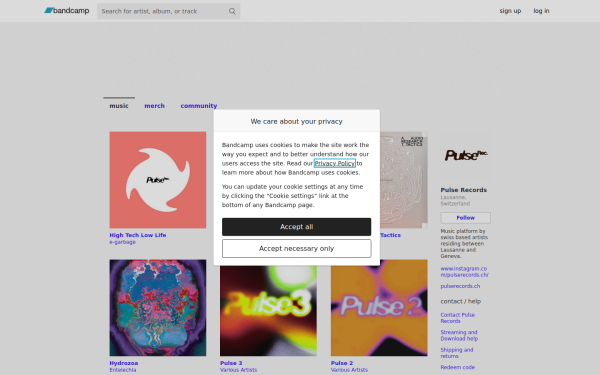Open the sign up link
The width and height of the screenshot is (600, 375).
[510, 11]
